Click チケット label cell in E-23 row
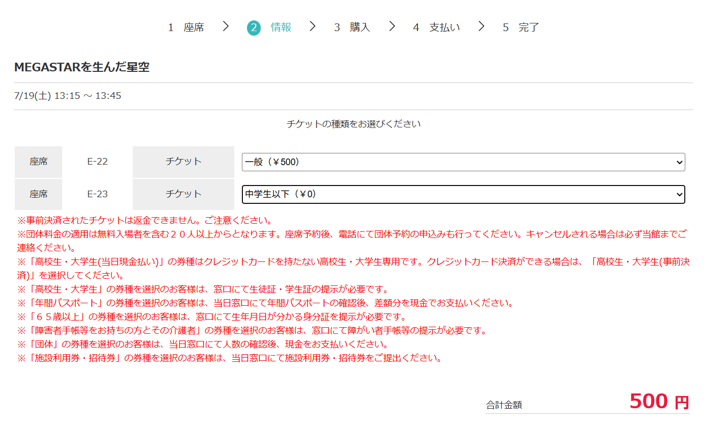Screen dimensions: 720x422 click(183, 194)
